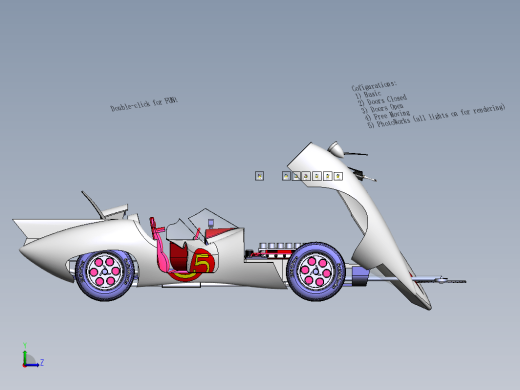Select the fifth light icon in the six-icon row
The height and width of the screenshot is (390, 520).
tap(327, 176)
